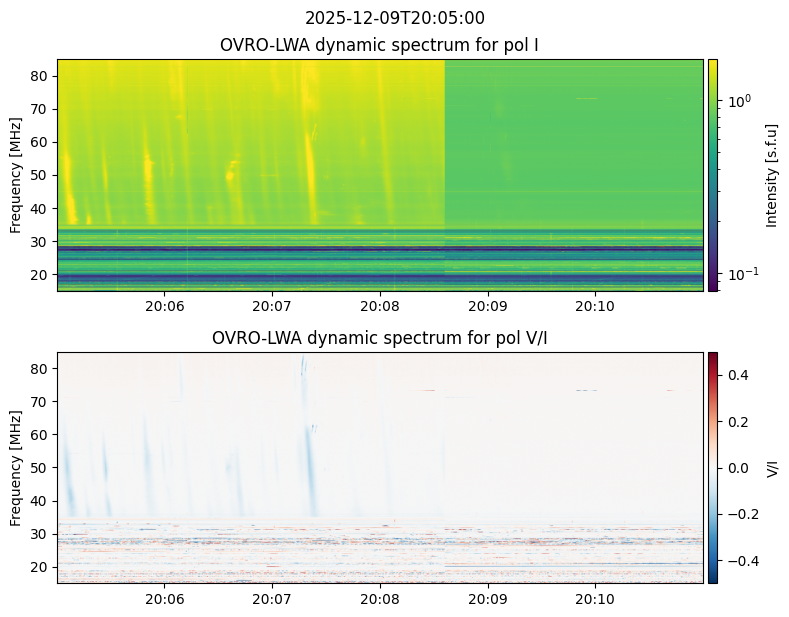
Task: Click the bottom plot's Frequency [MHz] axis label
Action: (17, 468)
